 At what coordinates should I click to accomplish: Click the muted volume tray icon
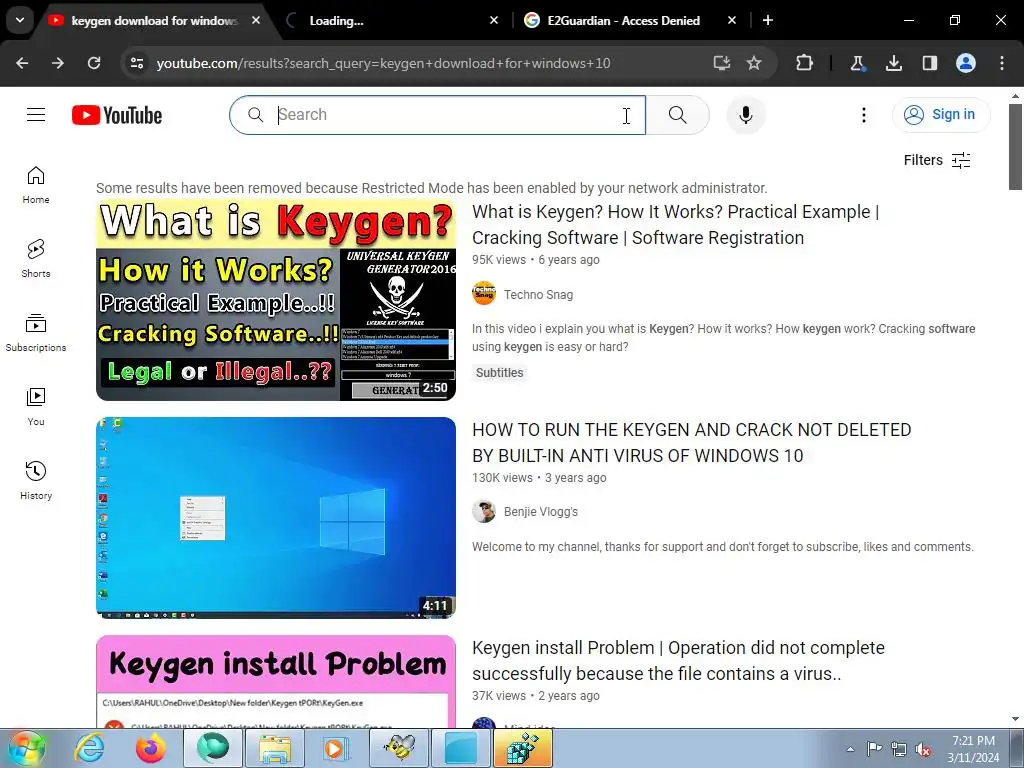(923, 750)
